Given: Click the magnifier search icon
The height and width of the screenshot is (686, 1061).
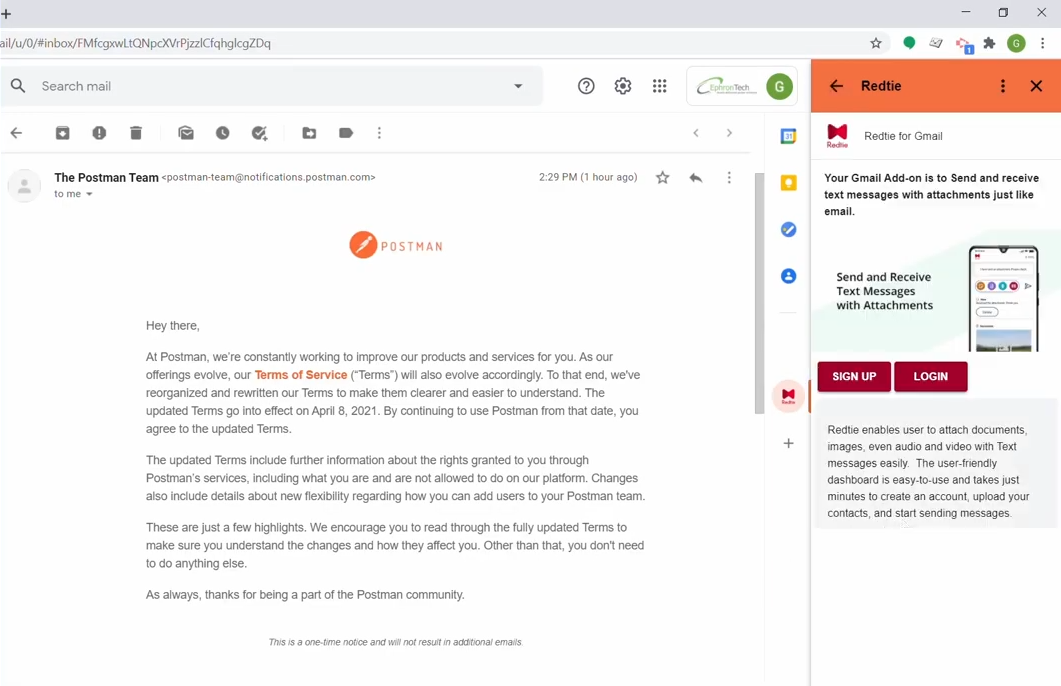Looking at the screenshot, I should click(18, 87).
